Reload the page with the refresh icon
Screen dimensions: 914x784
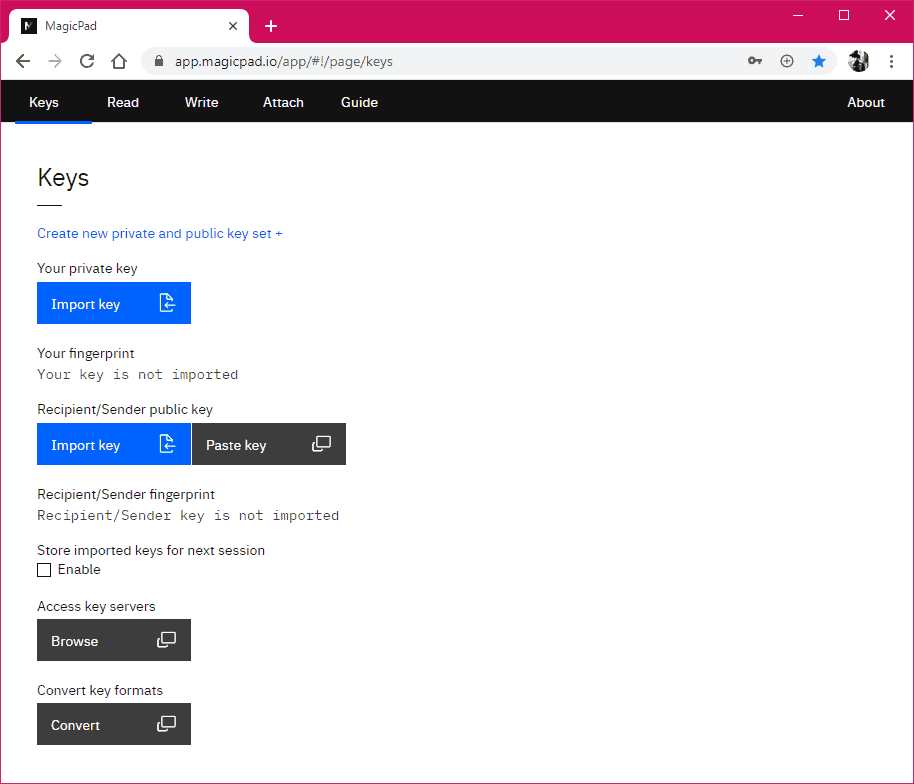tap(86, 61)
